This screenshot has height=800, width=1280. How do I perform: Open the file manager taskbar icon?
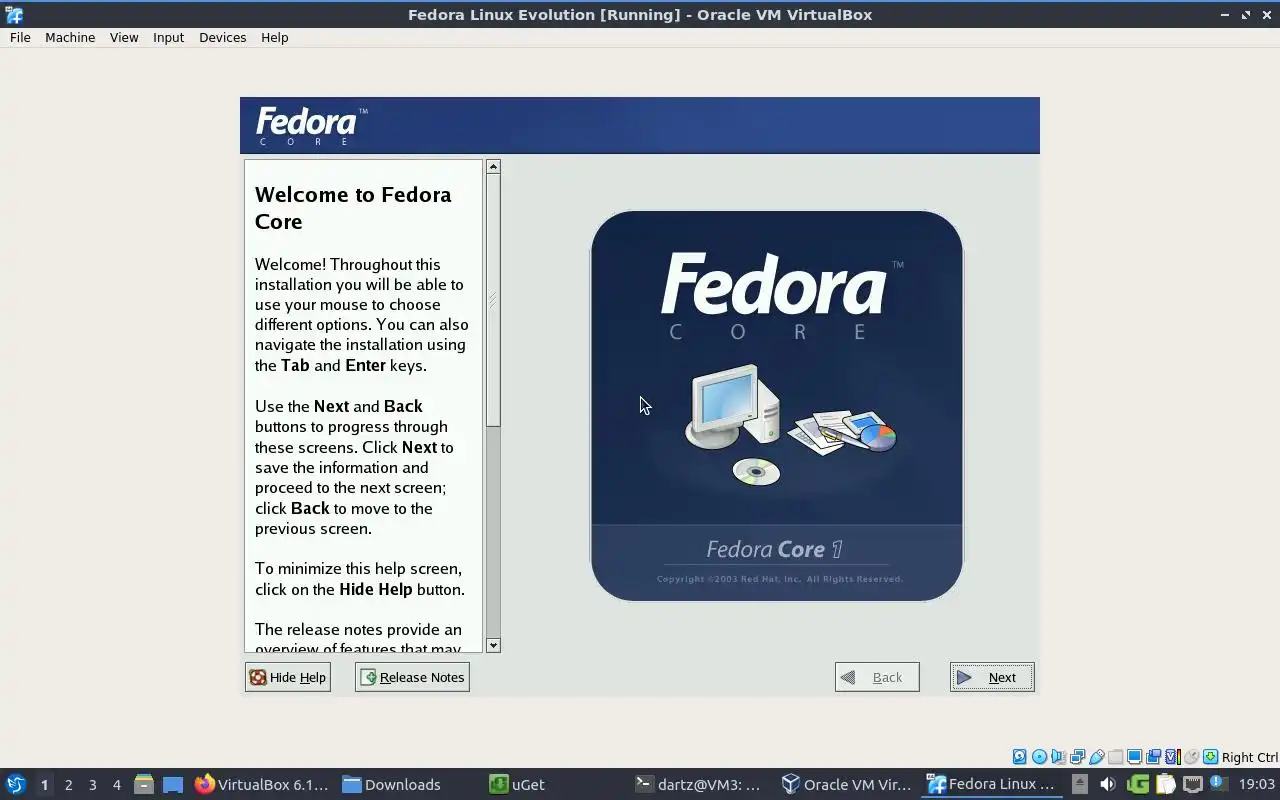pyautogui.click(x=144, y=784)
